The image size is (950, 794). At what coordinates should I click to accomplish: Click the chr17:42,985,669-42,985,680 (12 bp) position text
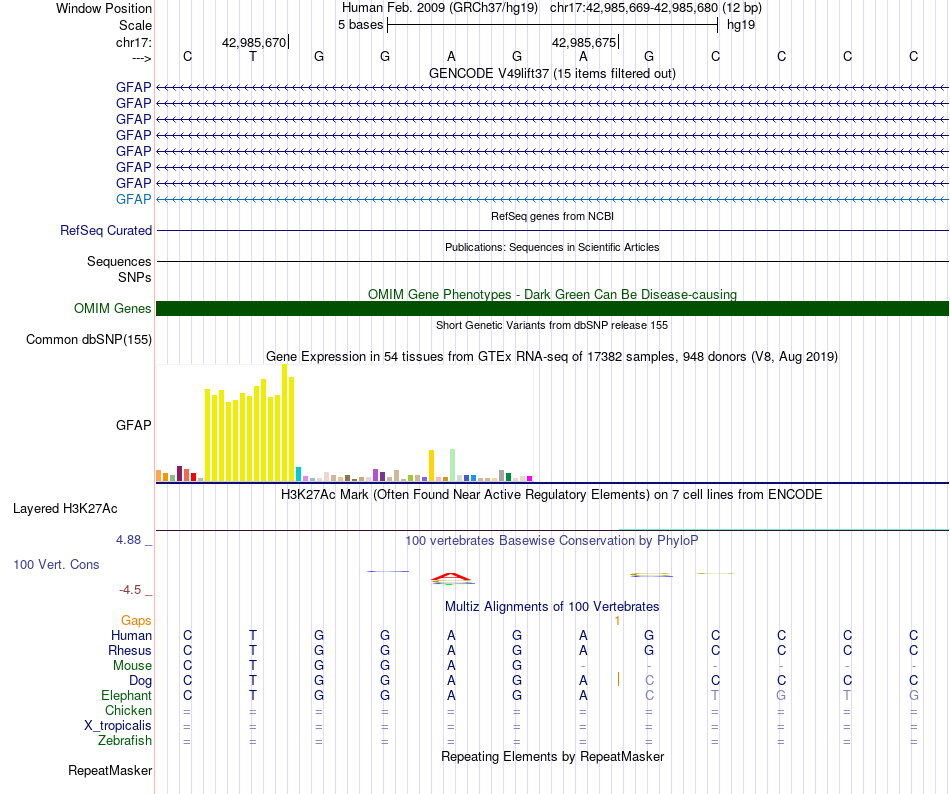coord(656,8)
